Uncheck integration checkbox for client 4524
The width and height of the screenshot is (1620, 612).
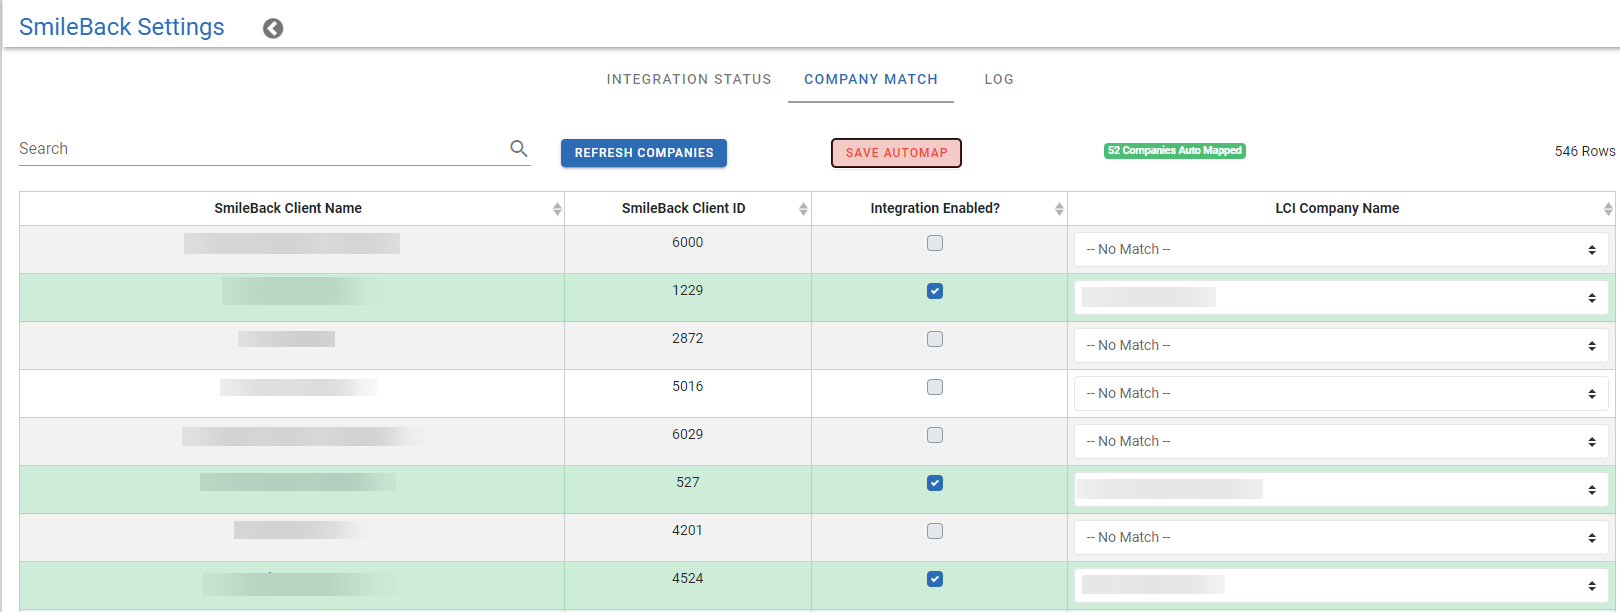pos(935,579)
